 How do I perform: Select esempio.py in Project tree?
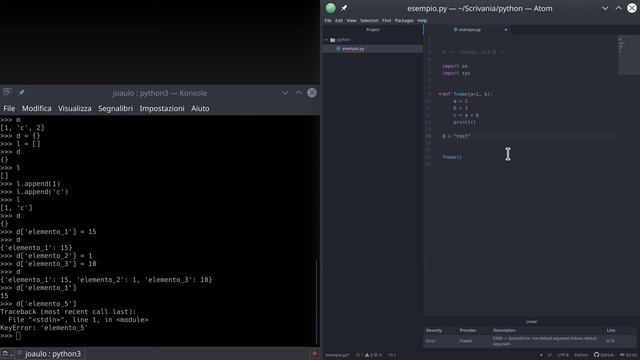(373, 49)
